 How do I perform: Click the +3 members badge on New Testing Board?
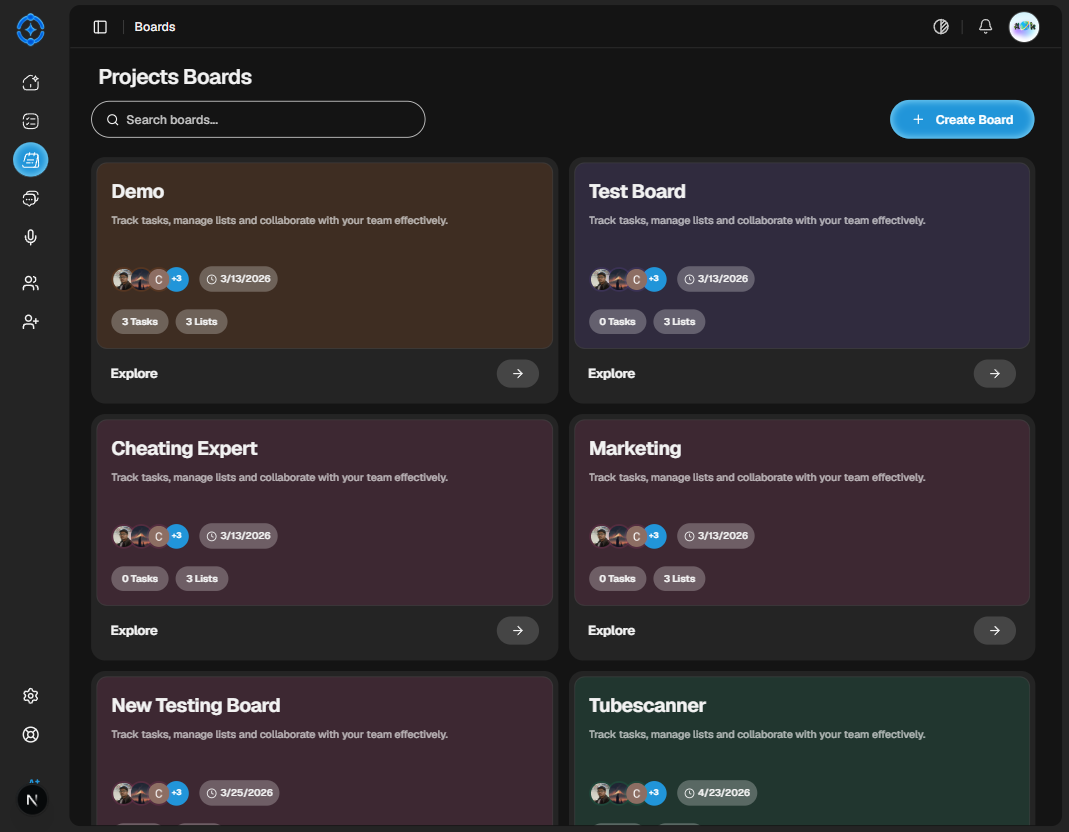[x=177, y=793]
